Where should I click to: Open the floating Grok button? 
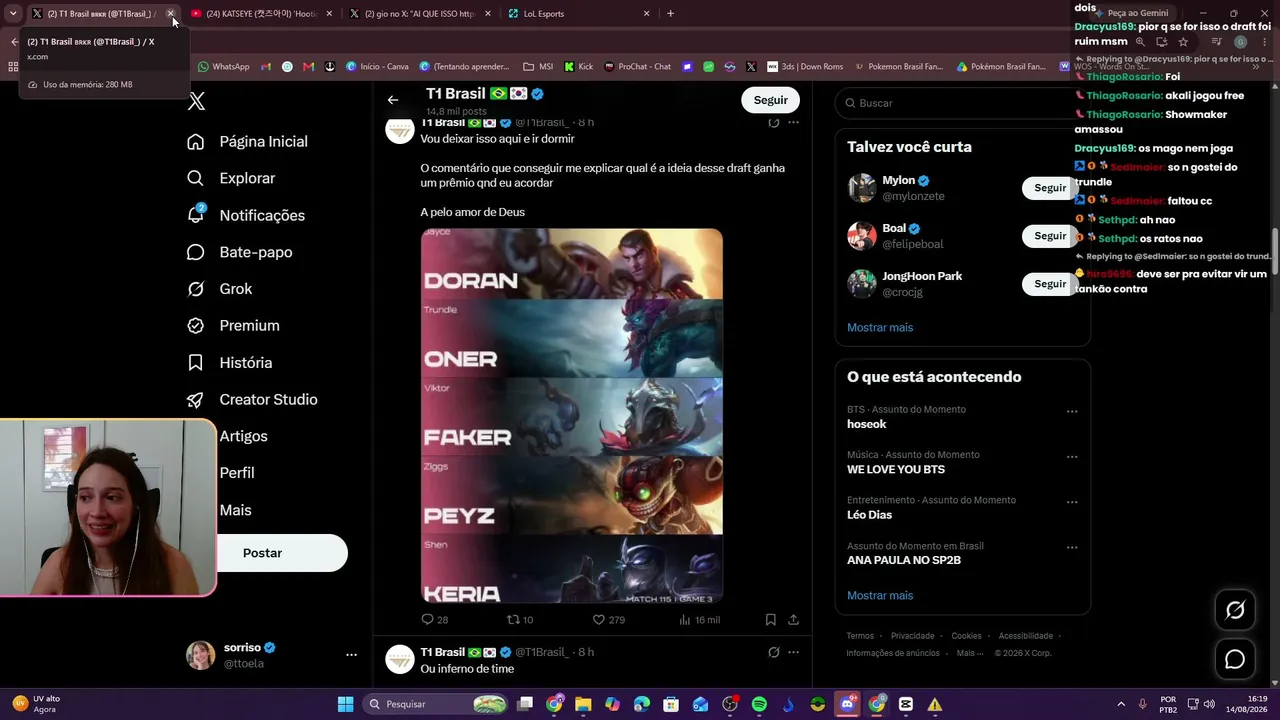[x=1235, y=610]
